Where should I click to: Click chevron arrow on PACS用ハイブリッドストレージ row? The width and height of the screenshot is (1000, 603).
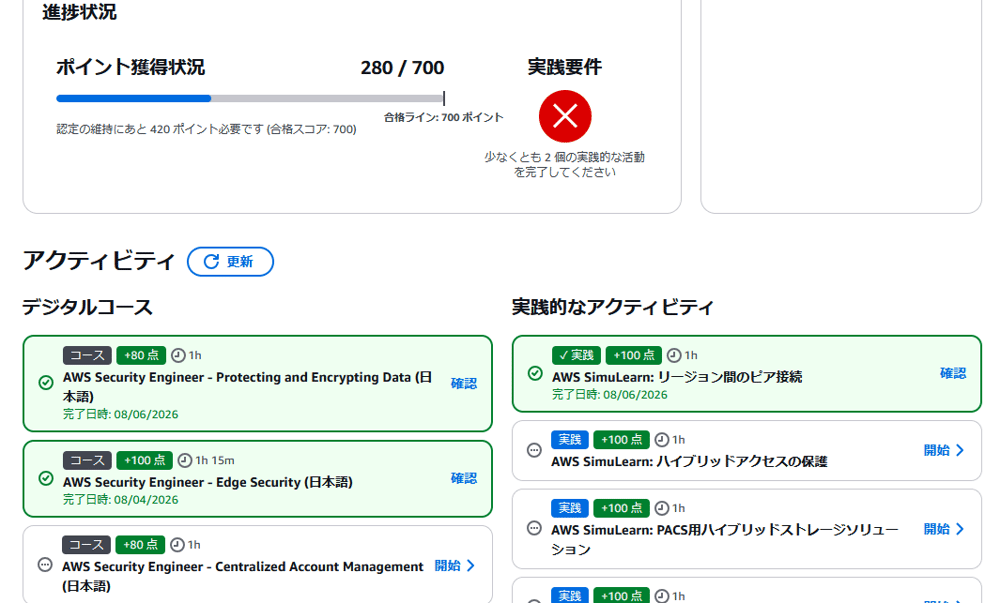(960, 529)
